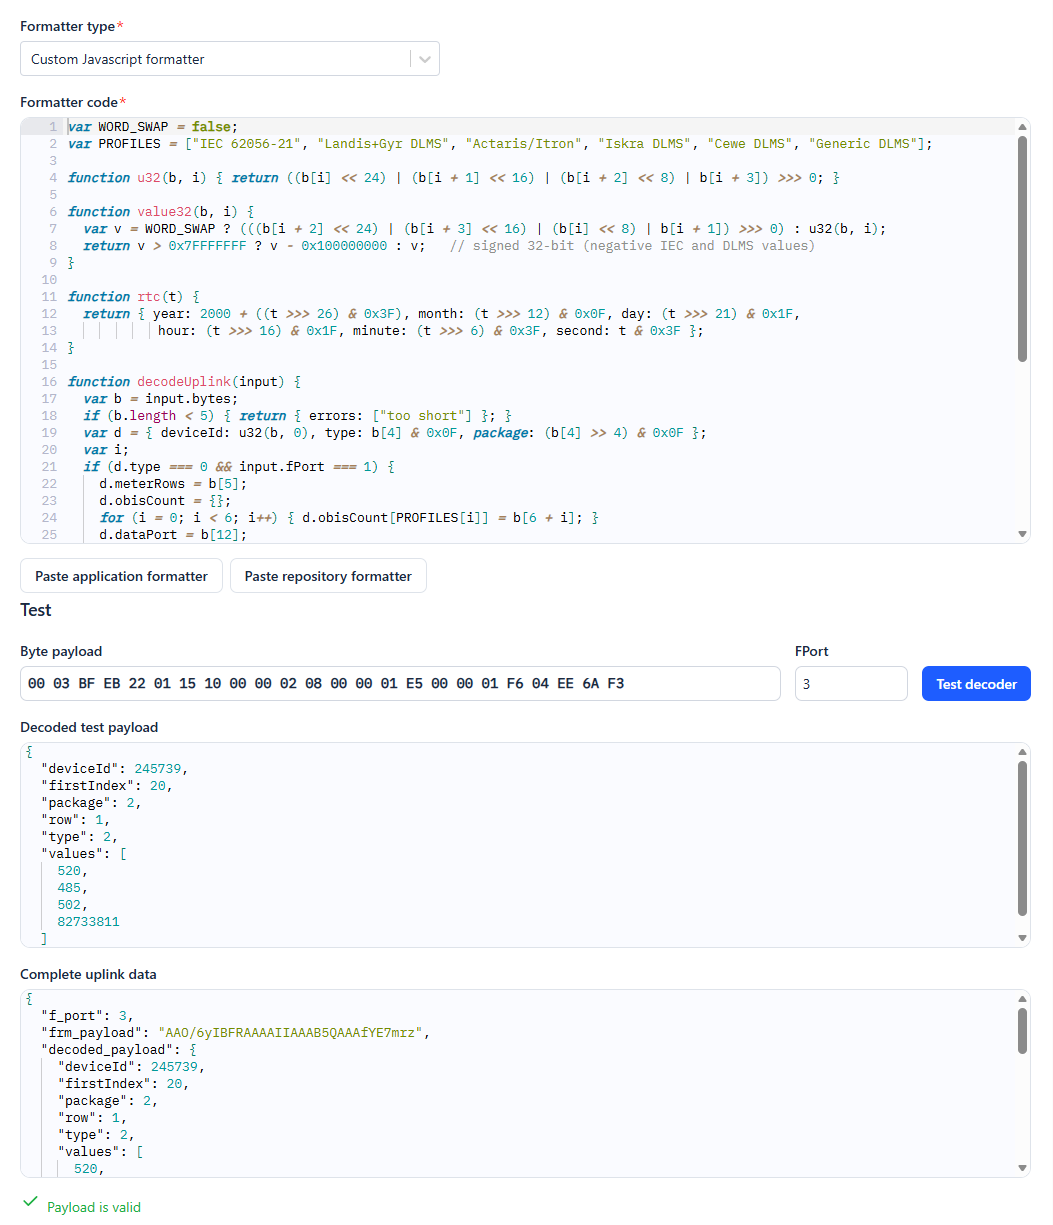Click the "decoded_payload" line in uplink data
The height and width of the screenshot is (1225, 1053).
[x=119, y=1050]
